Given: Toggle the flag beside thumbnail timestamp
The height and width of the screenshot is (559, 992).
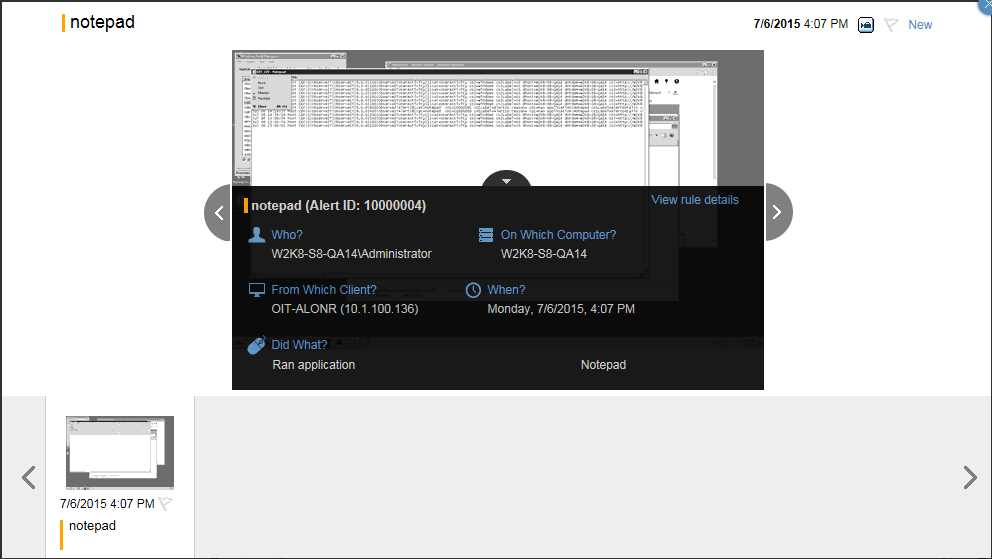Looking at the screenshot, I should (165, 504).
